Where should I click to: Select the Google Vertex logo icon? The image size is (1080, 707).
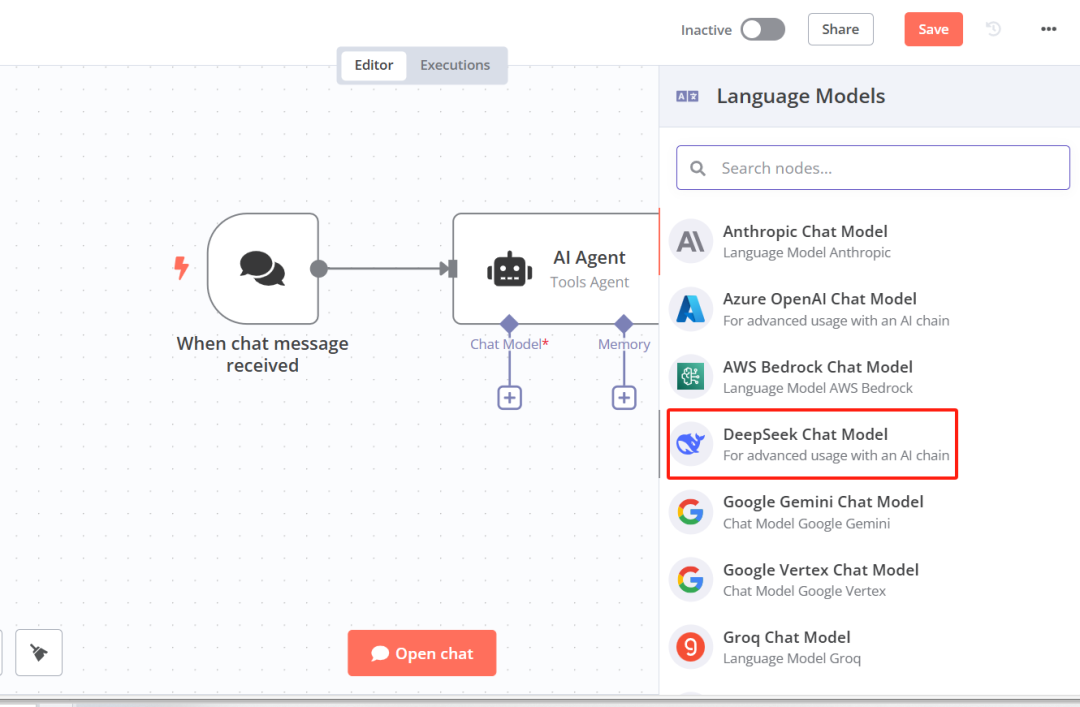point(690,580)
